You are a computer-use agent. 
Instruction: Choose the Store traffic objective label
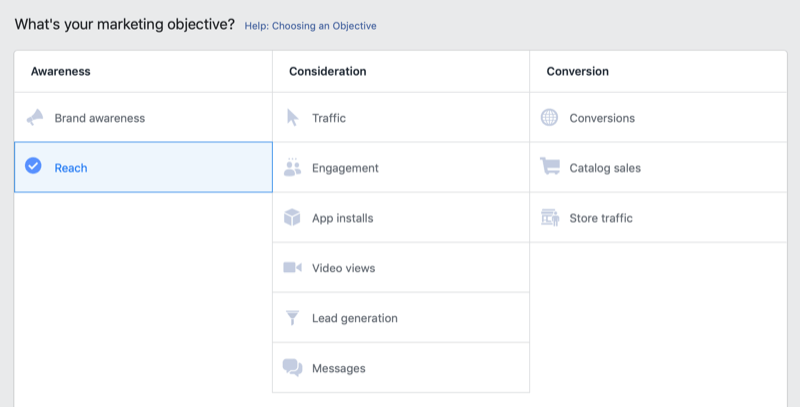coord(601,218)
